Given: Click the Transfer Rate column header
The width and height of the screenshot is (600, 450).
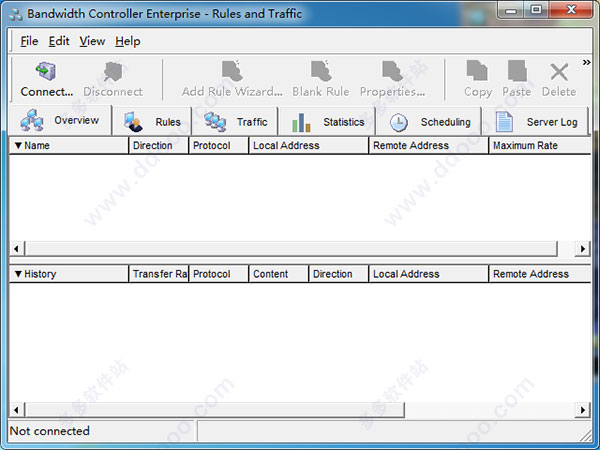Looking at the screenshot, I should 158,274.
